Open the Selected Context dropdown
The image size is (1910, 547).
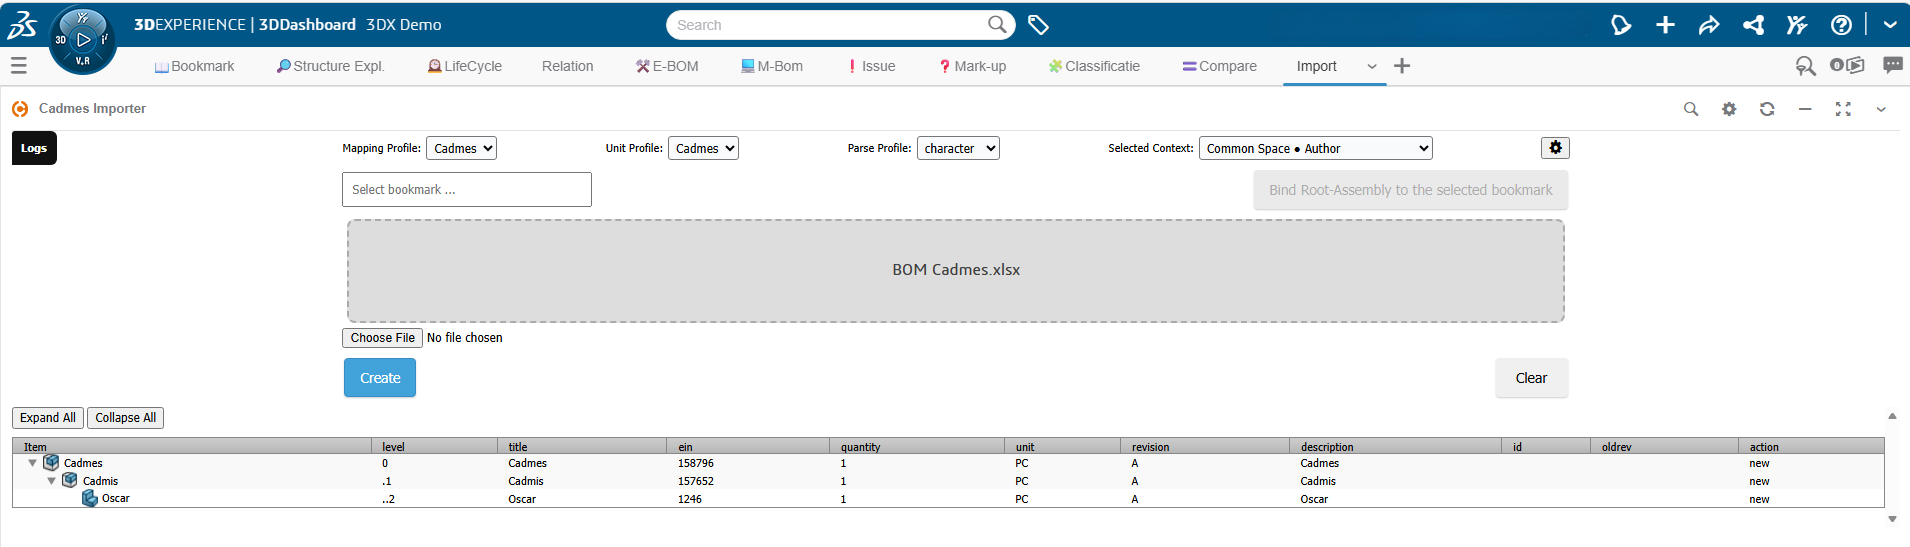pyautogui.click(x=1316, y=148)
